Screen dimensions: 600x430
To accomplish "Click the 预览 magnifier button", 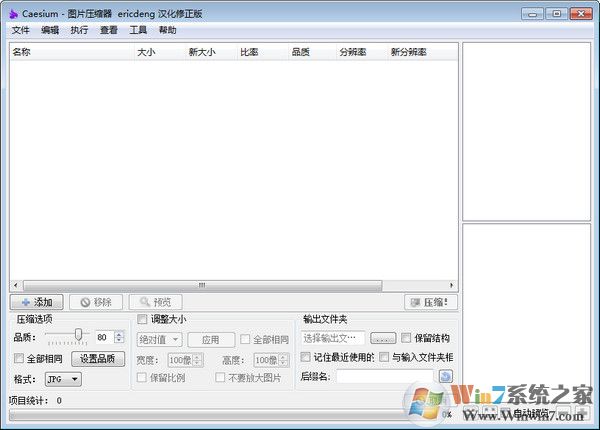I will coord(155,302).
